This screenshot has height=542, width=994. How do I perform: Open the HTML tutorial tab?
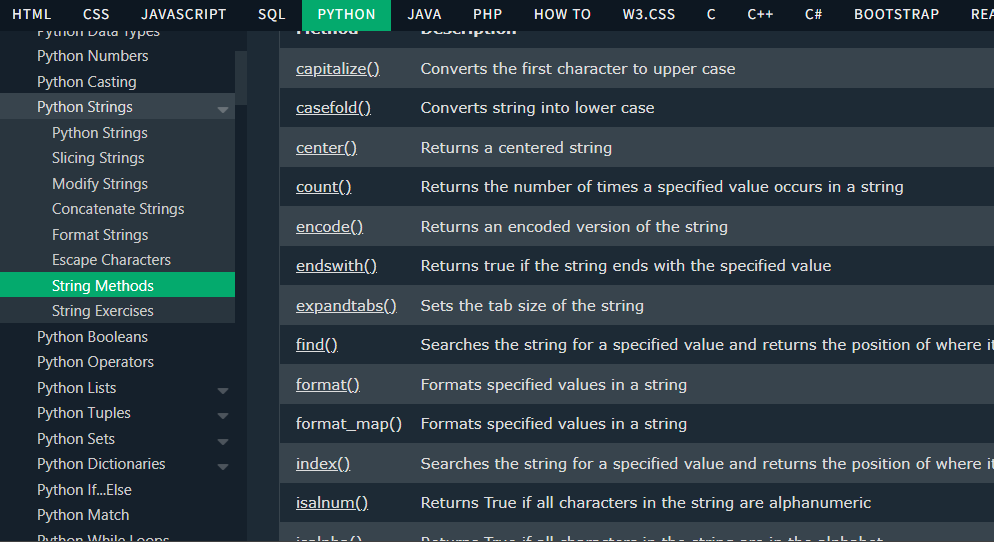(32, 15)
